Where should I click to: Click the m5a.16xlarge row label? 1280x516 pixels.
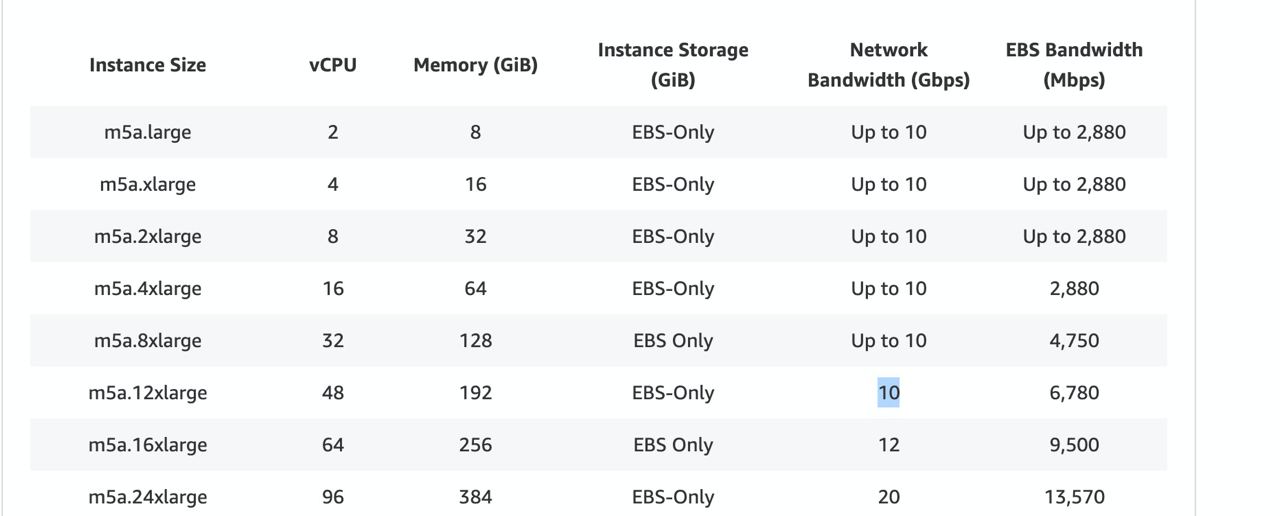[x=147, y=444]
